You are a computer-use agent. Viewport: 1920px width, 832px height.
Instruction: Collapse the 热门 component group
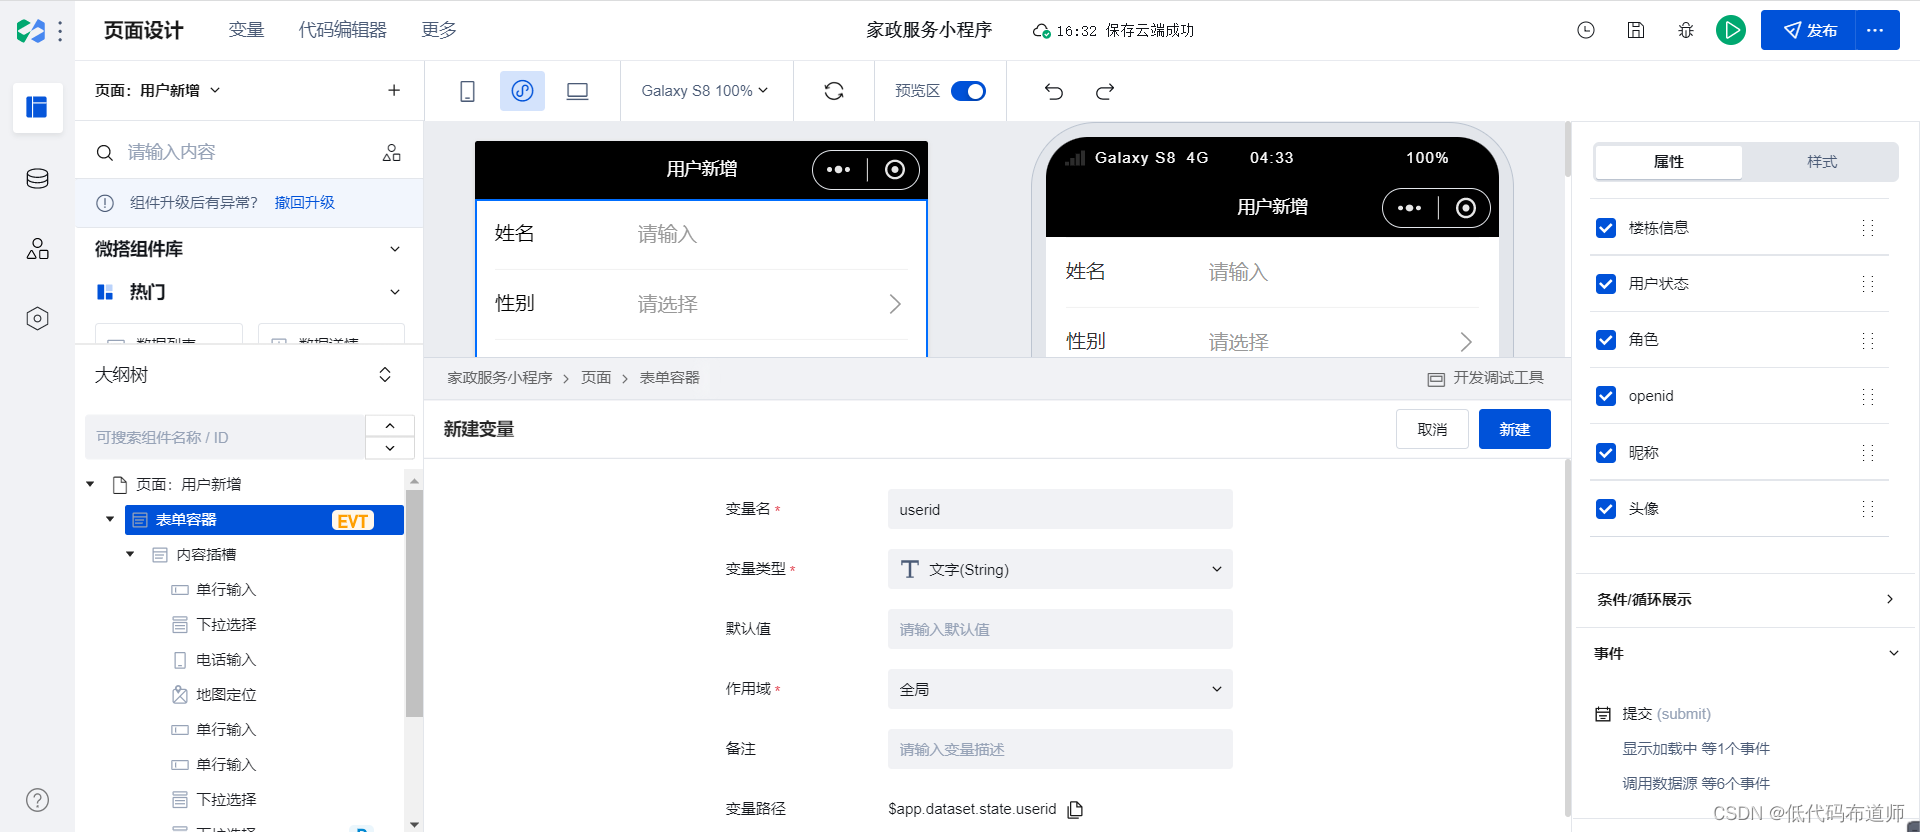point(395,292)
